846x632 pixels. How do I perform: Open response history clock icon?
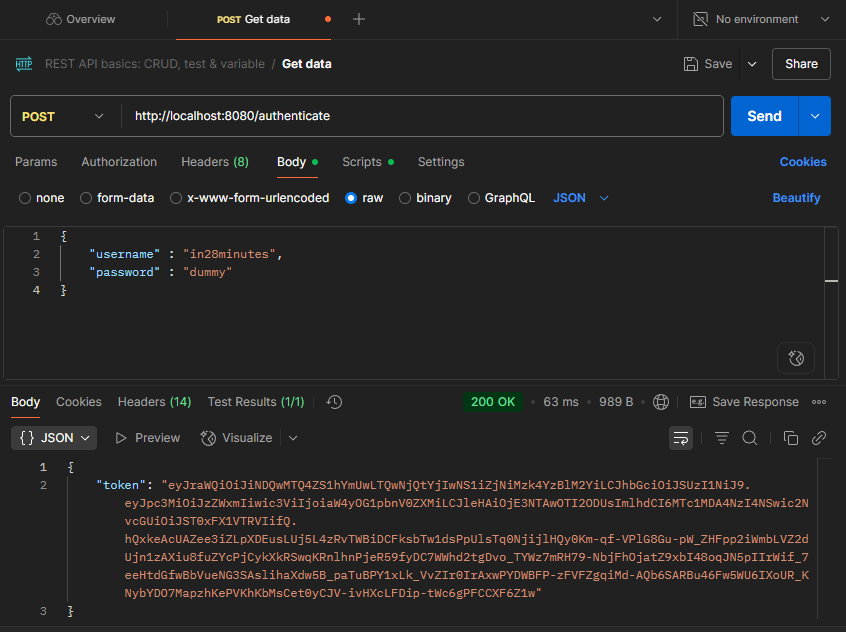[x=334, y=402]
